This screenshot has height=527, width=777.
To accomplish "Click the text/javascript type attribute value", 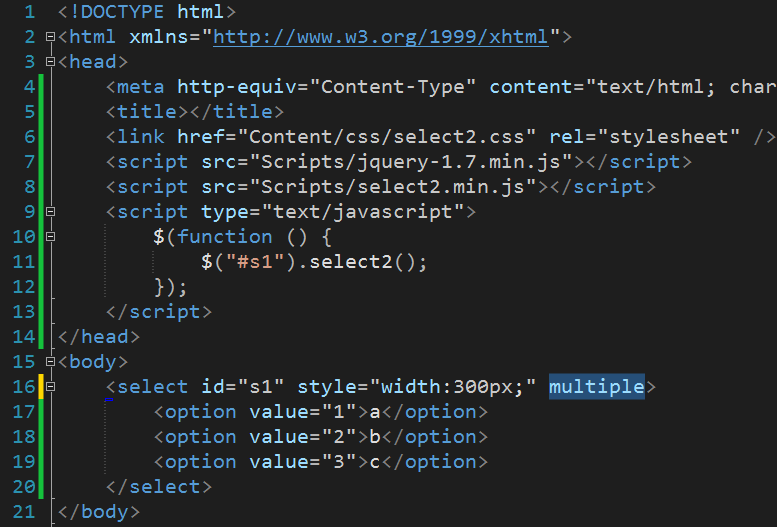I will pos(363,212).
